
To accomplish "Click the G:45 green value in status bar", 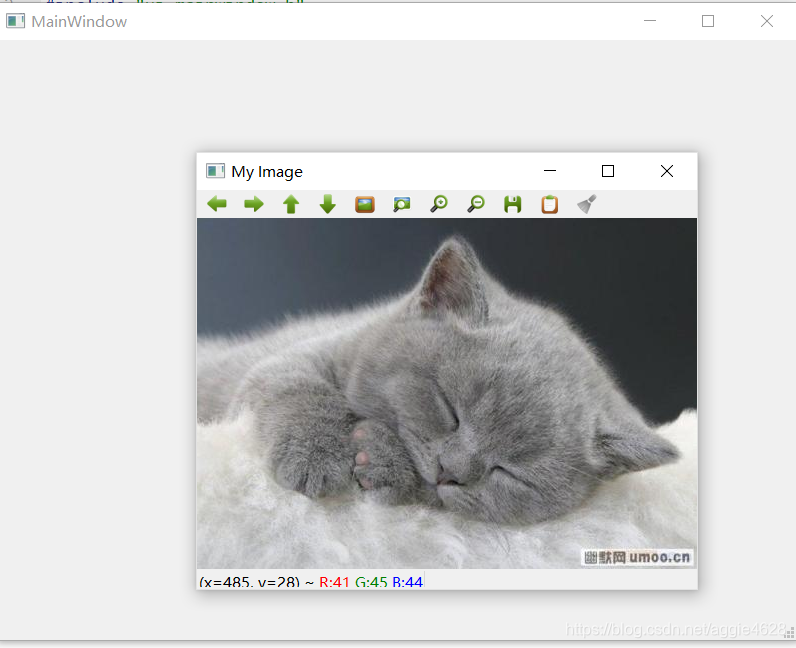I will pyautogui.click(x=371, y=581).
